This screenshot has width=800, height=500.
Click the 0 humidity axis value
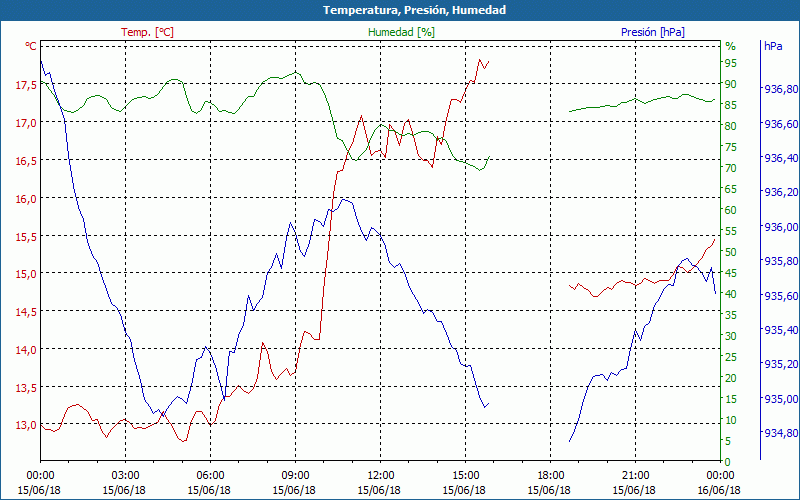pyautogui.click(x=728, y=462)
